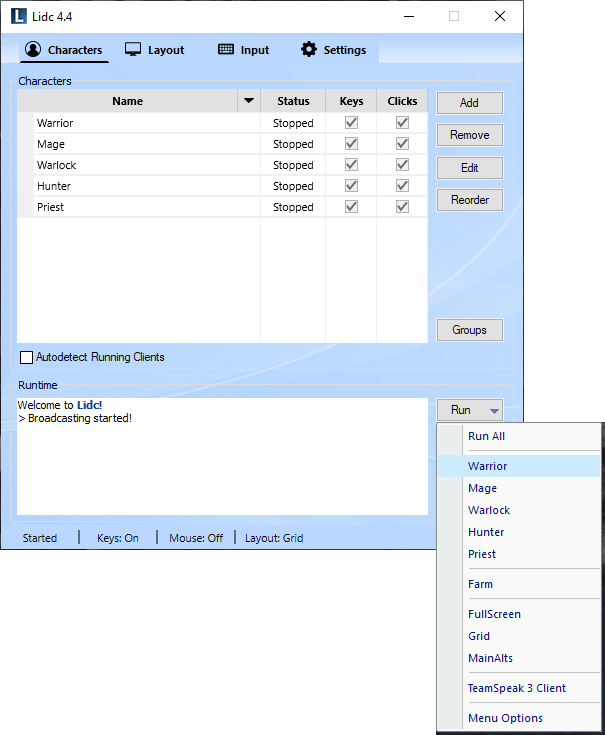Choose Warrior in the Run menu

pos(487,466)
